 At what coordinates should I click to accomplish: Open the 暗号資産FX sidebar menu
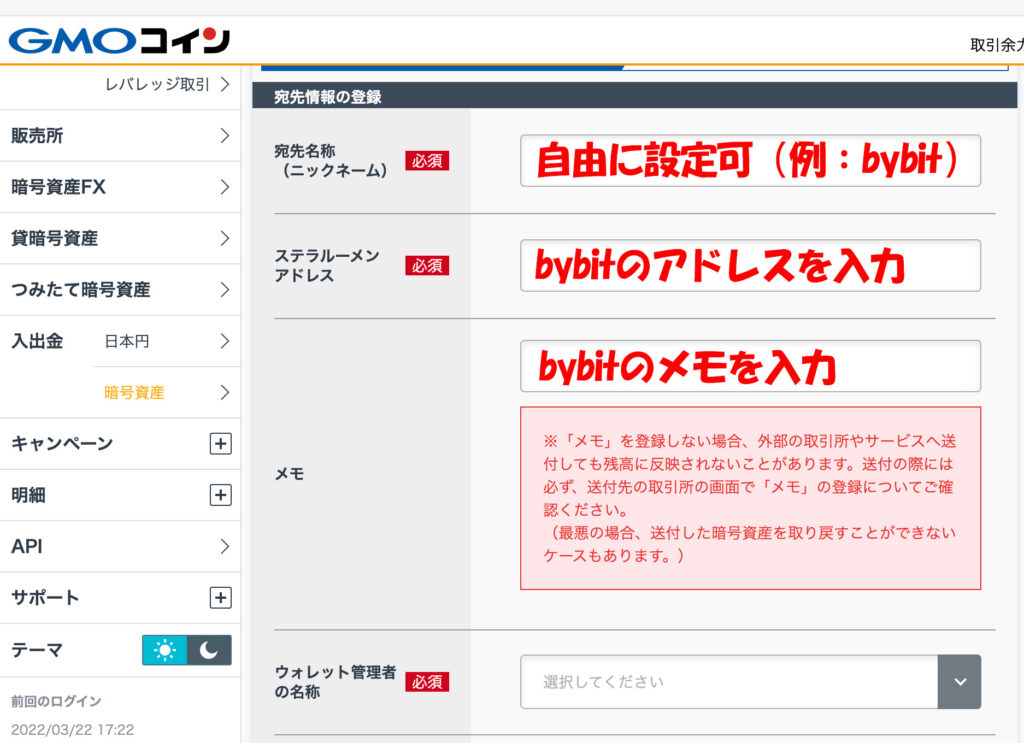(120, 187)
